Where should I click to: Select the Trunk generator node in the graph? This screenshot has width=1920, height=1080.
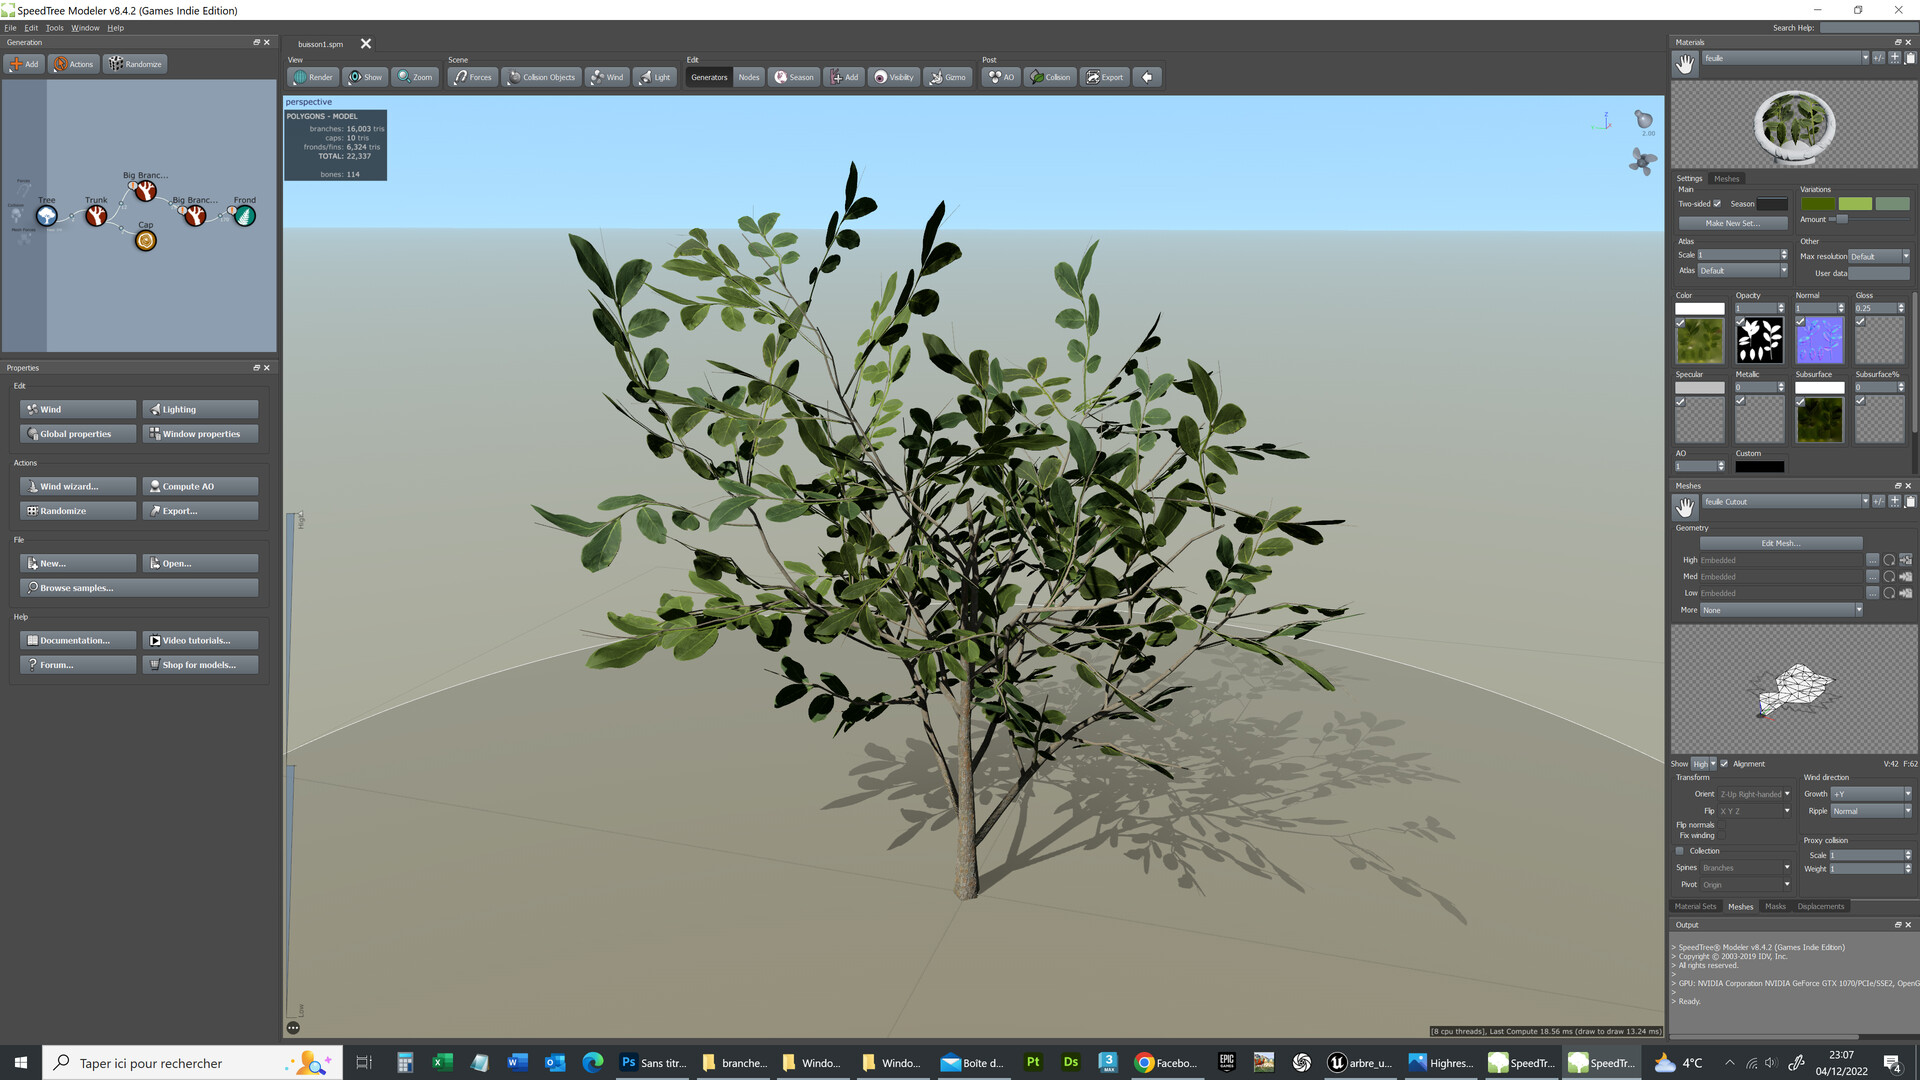96,215
